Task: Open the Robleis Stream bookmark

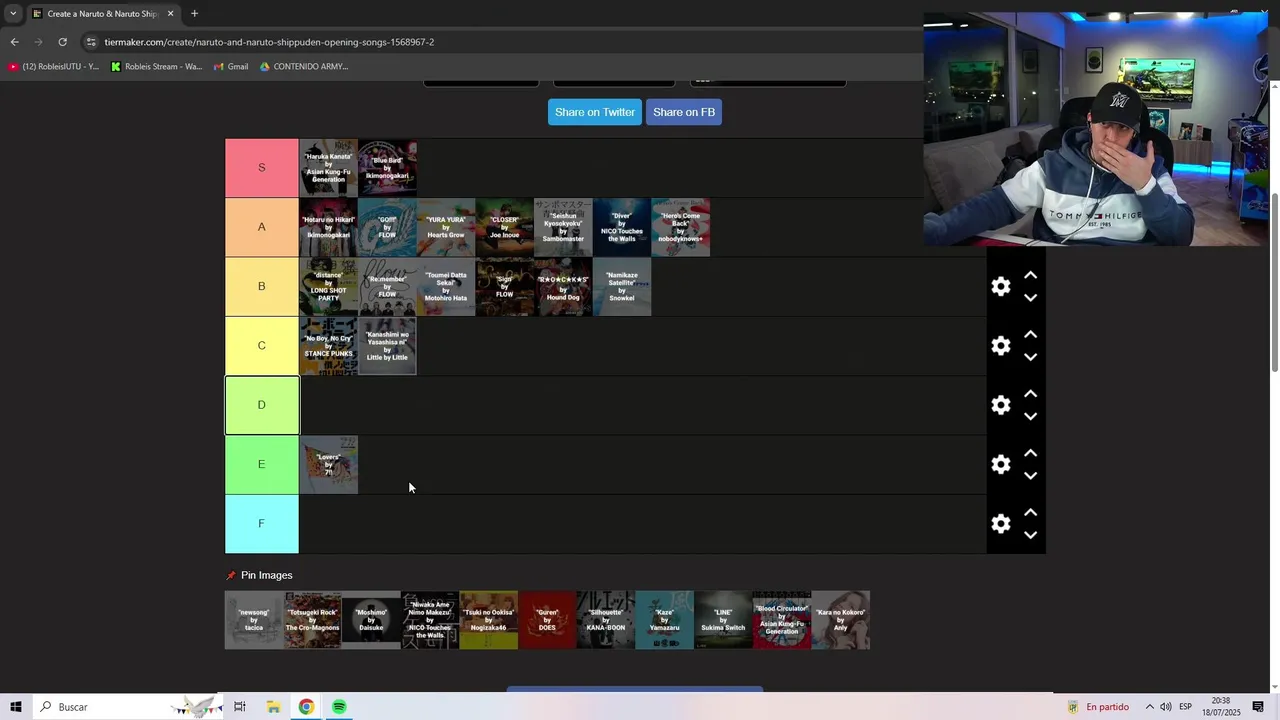Action: 156,67
